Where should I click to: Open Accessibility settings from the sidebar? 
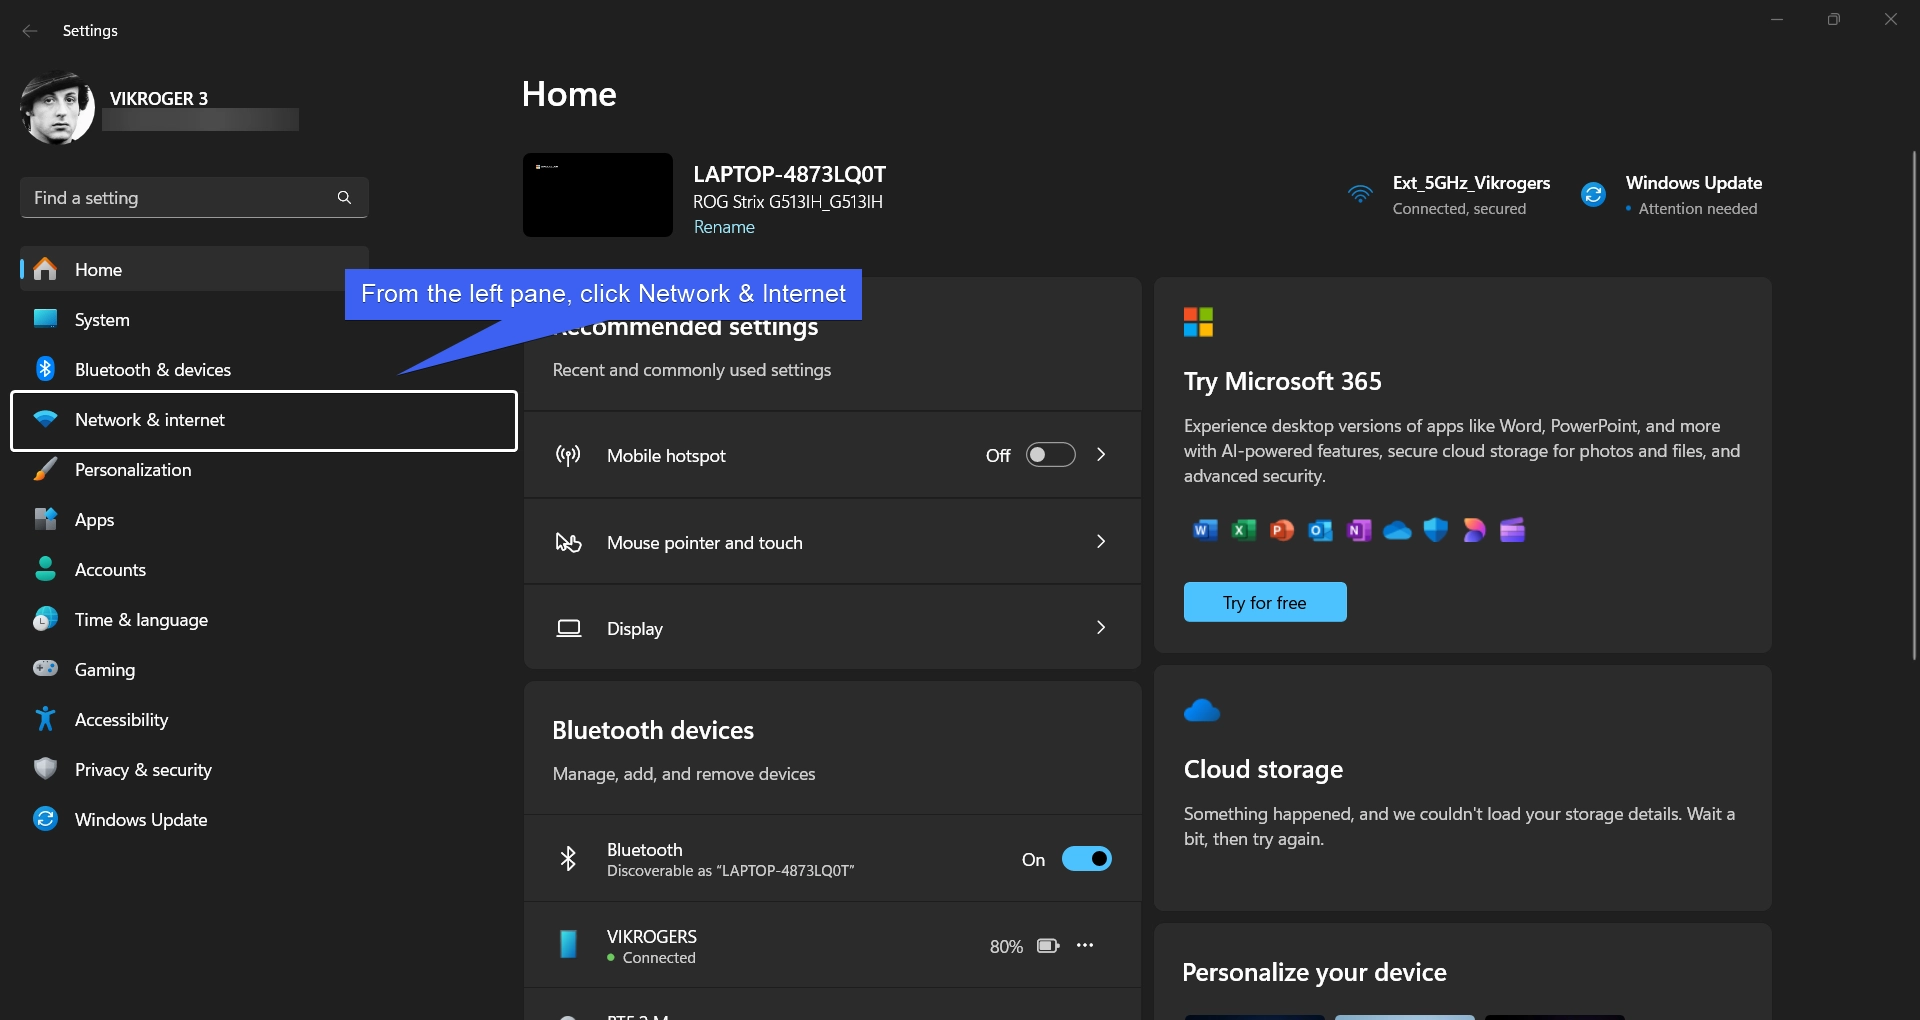[x=194, y=720]
